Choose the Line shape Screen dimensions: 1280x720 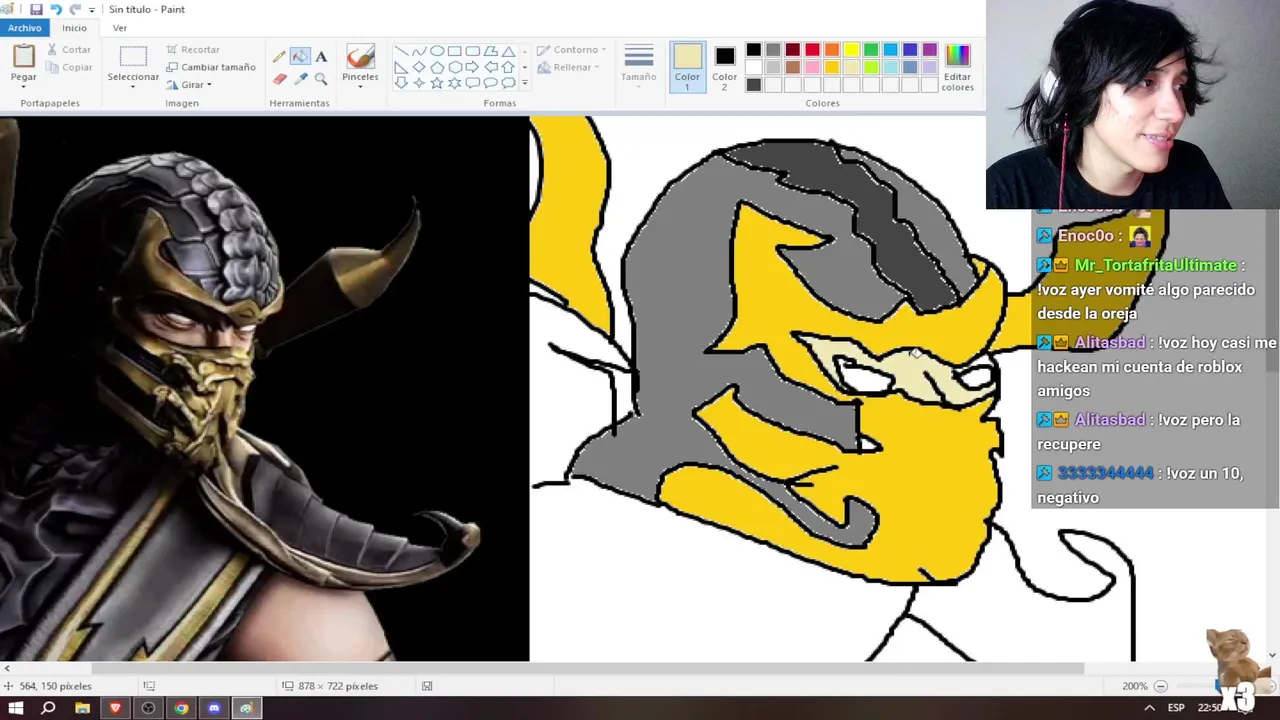[x=401, y=51]
